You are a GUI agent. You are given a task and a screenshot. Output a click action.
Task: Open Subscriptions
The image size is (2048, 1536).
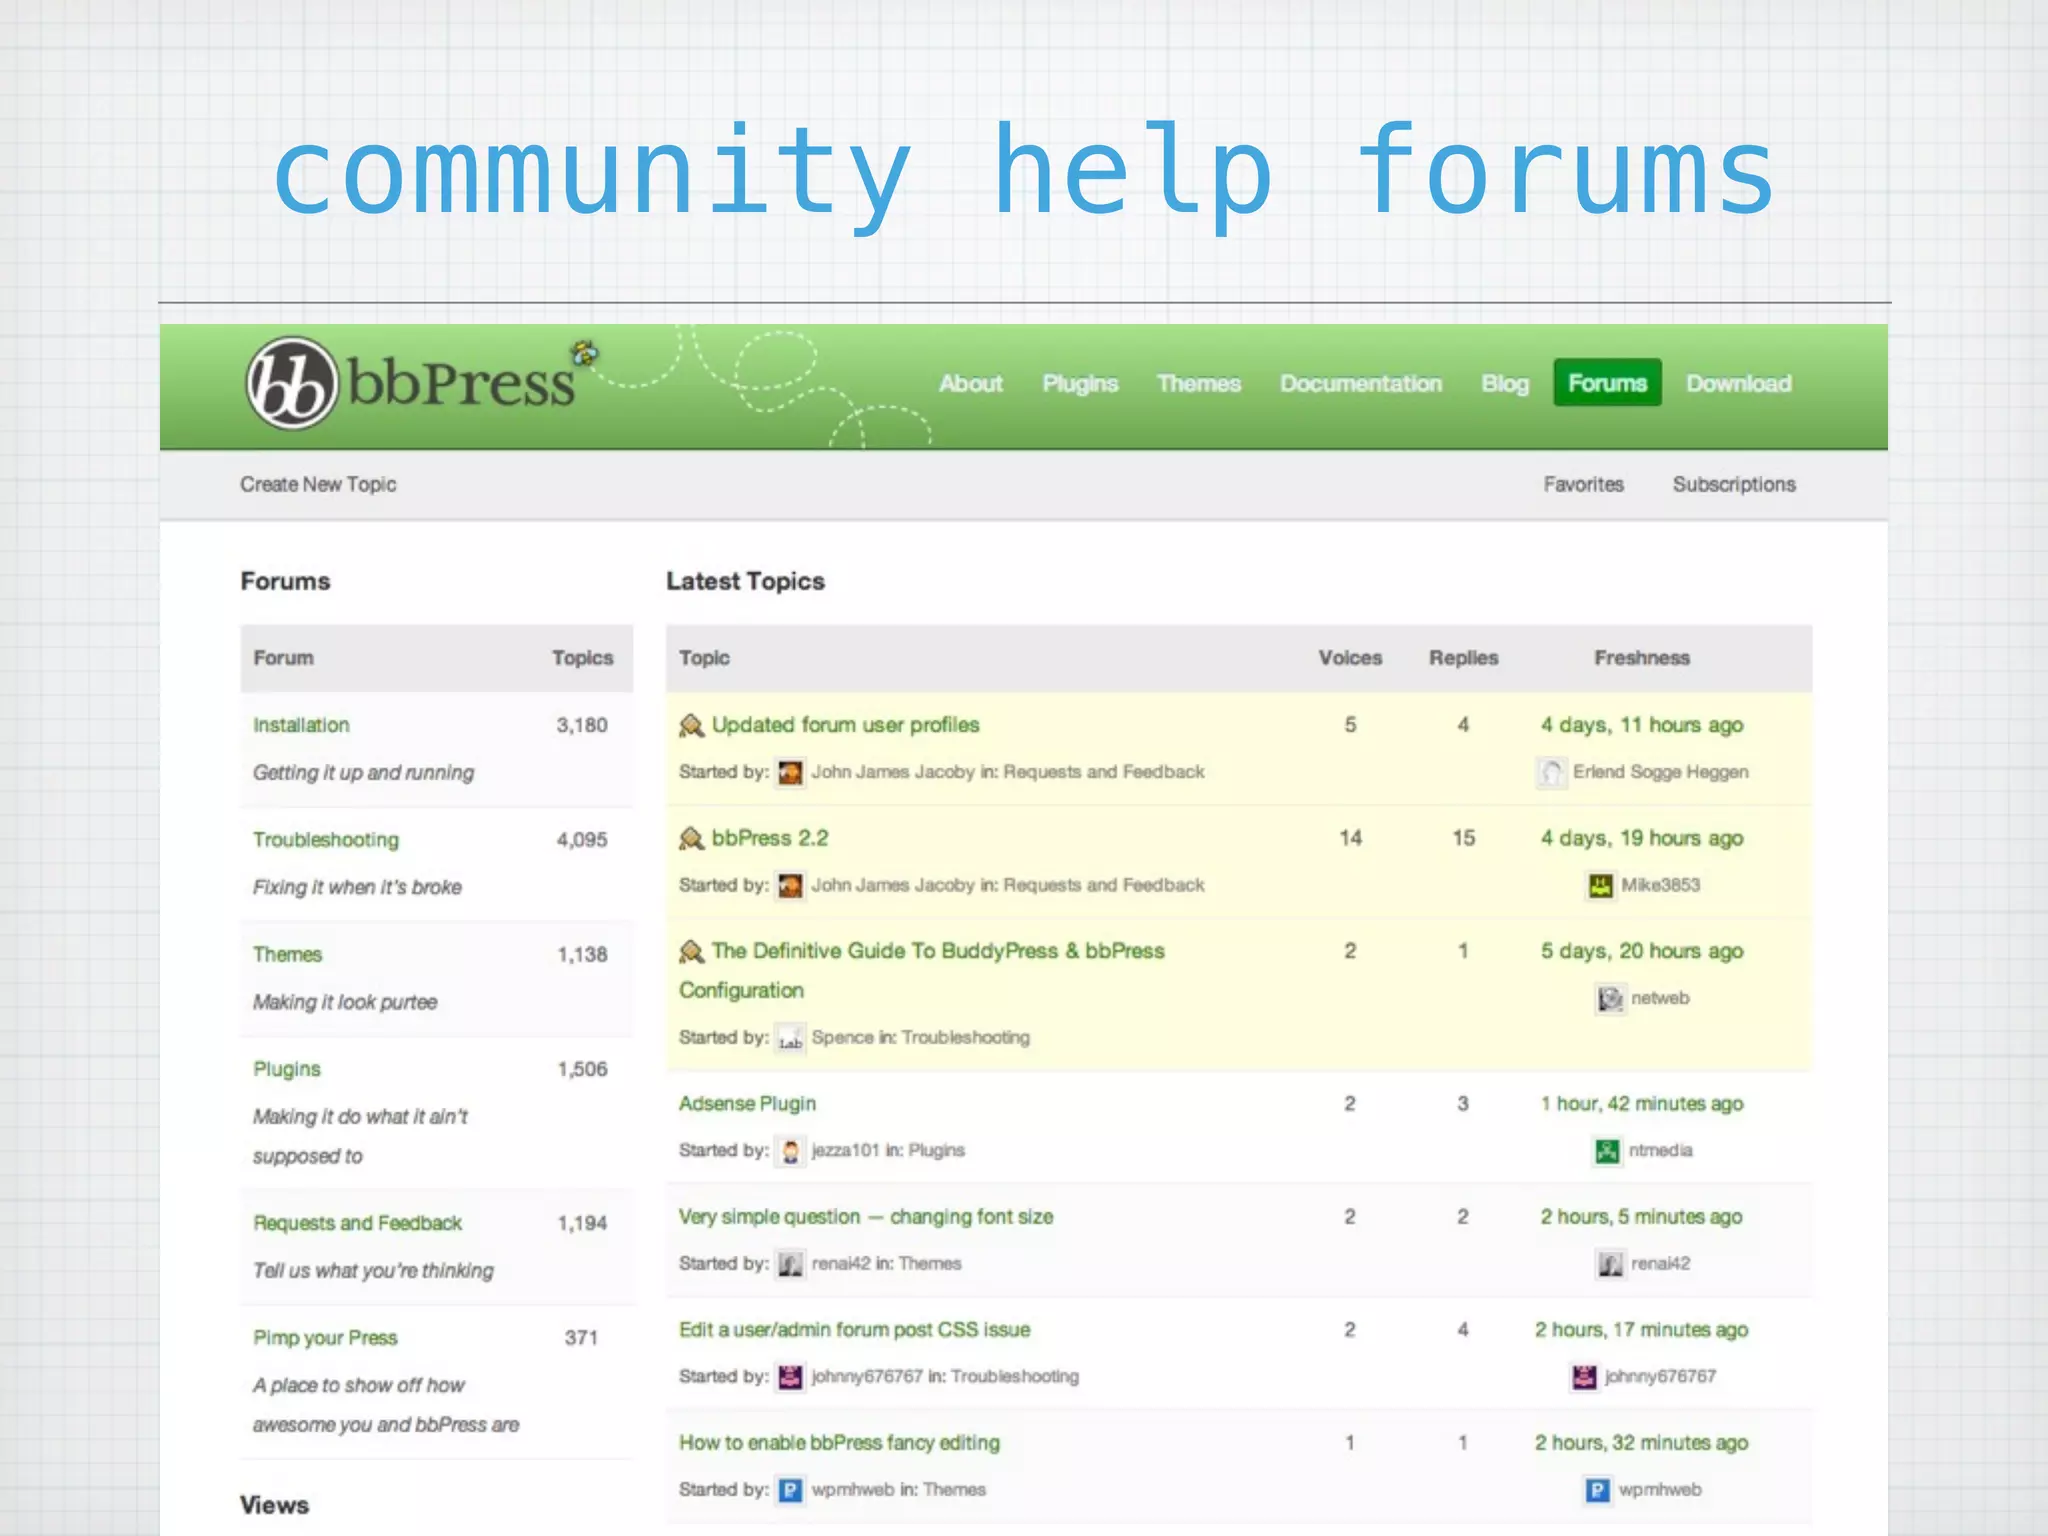(x=1734, y=484)
